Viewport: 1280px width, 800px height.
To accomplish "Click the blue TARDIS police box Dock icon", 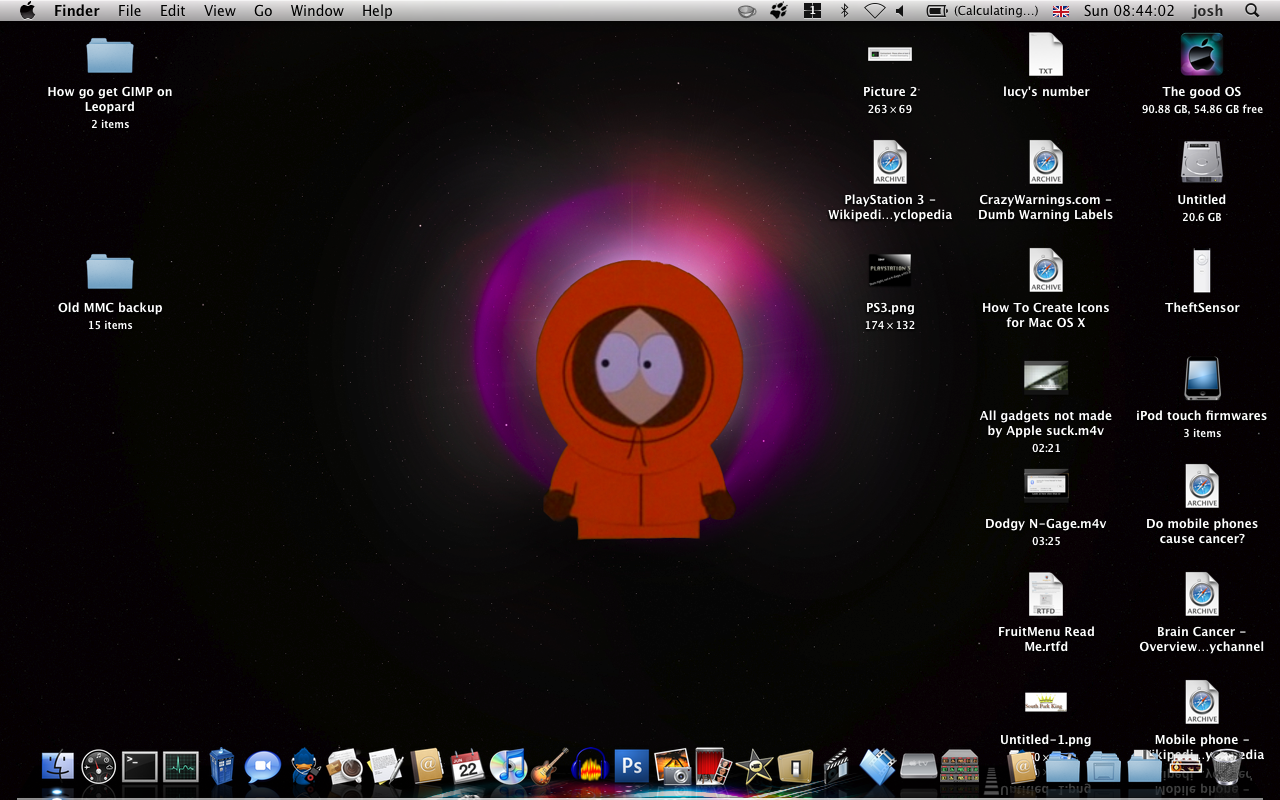I will [221, 767].
